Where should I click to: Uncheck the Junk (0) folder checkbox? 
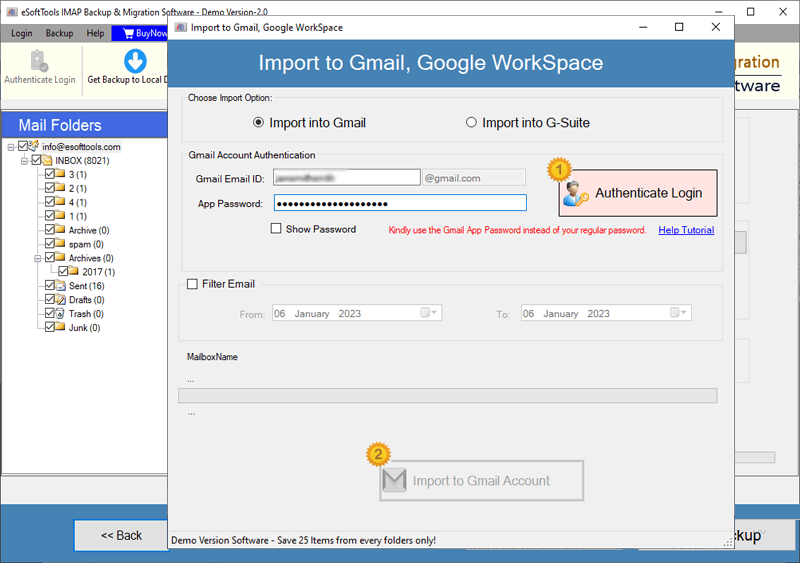pos(49,327)
